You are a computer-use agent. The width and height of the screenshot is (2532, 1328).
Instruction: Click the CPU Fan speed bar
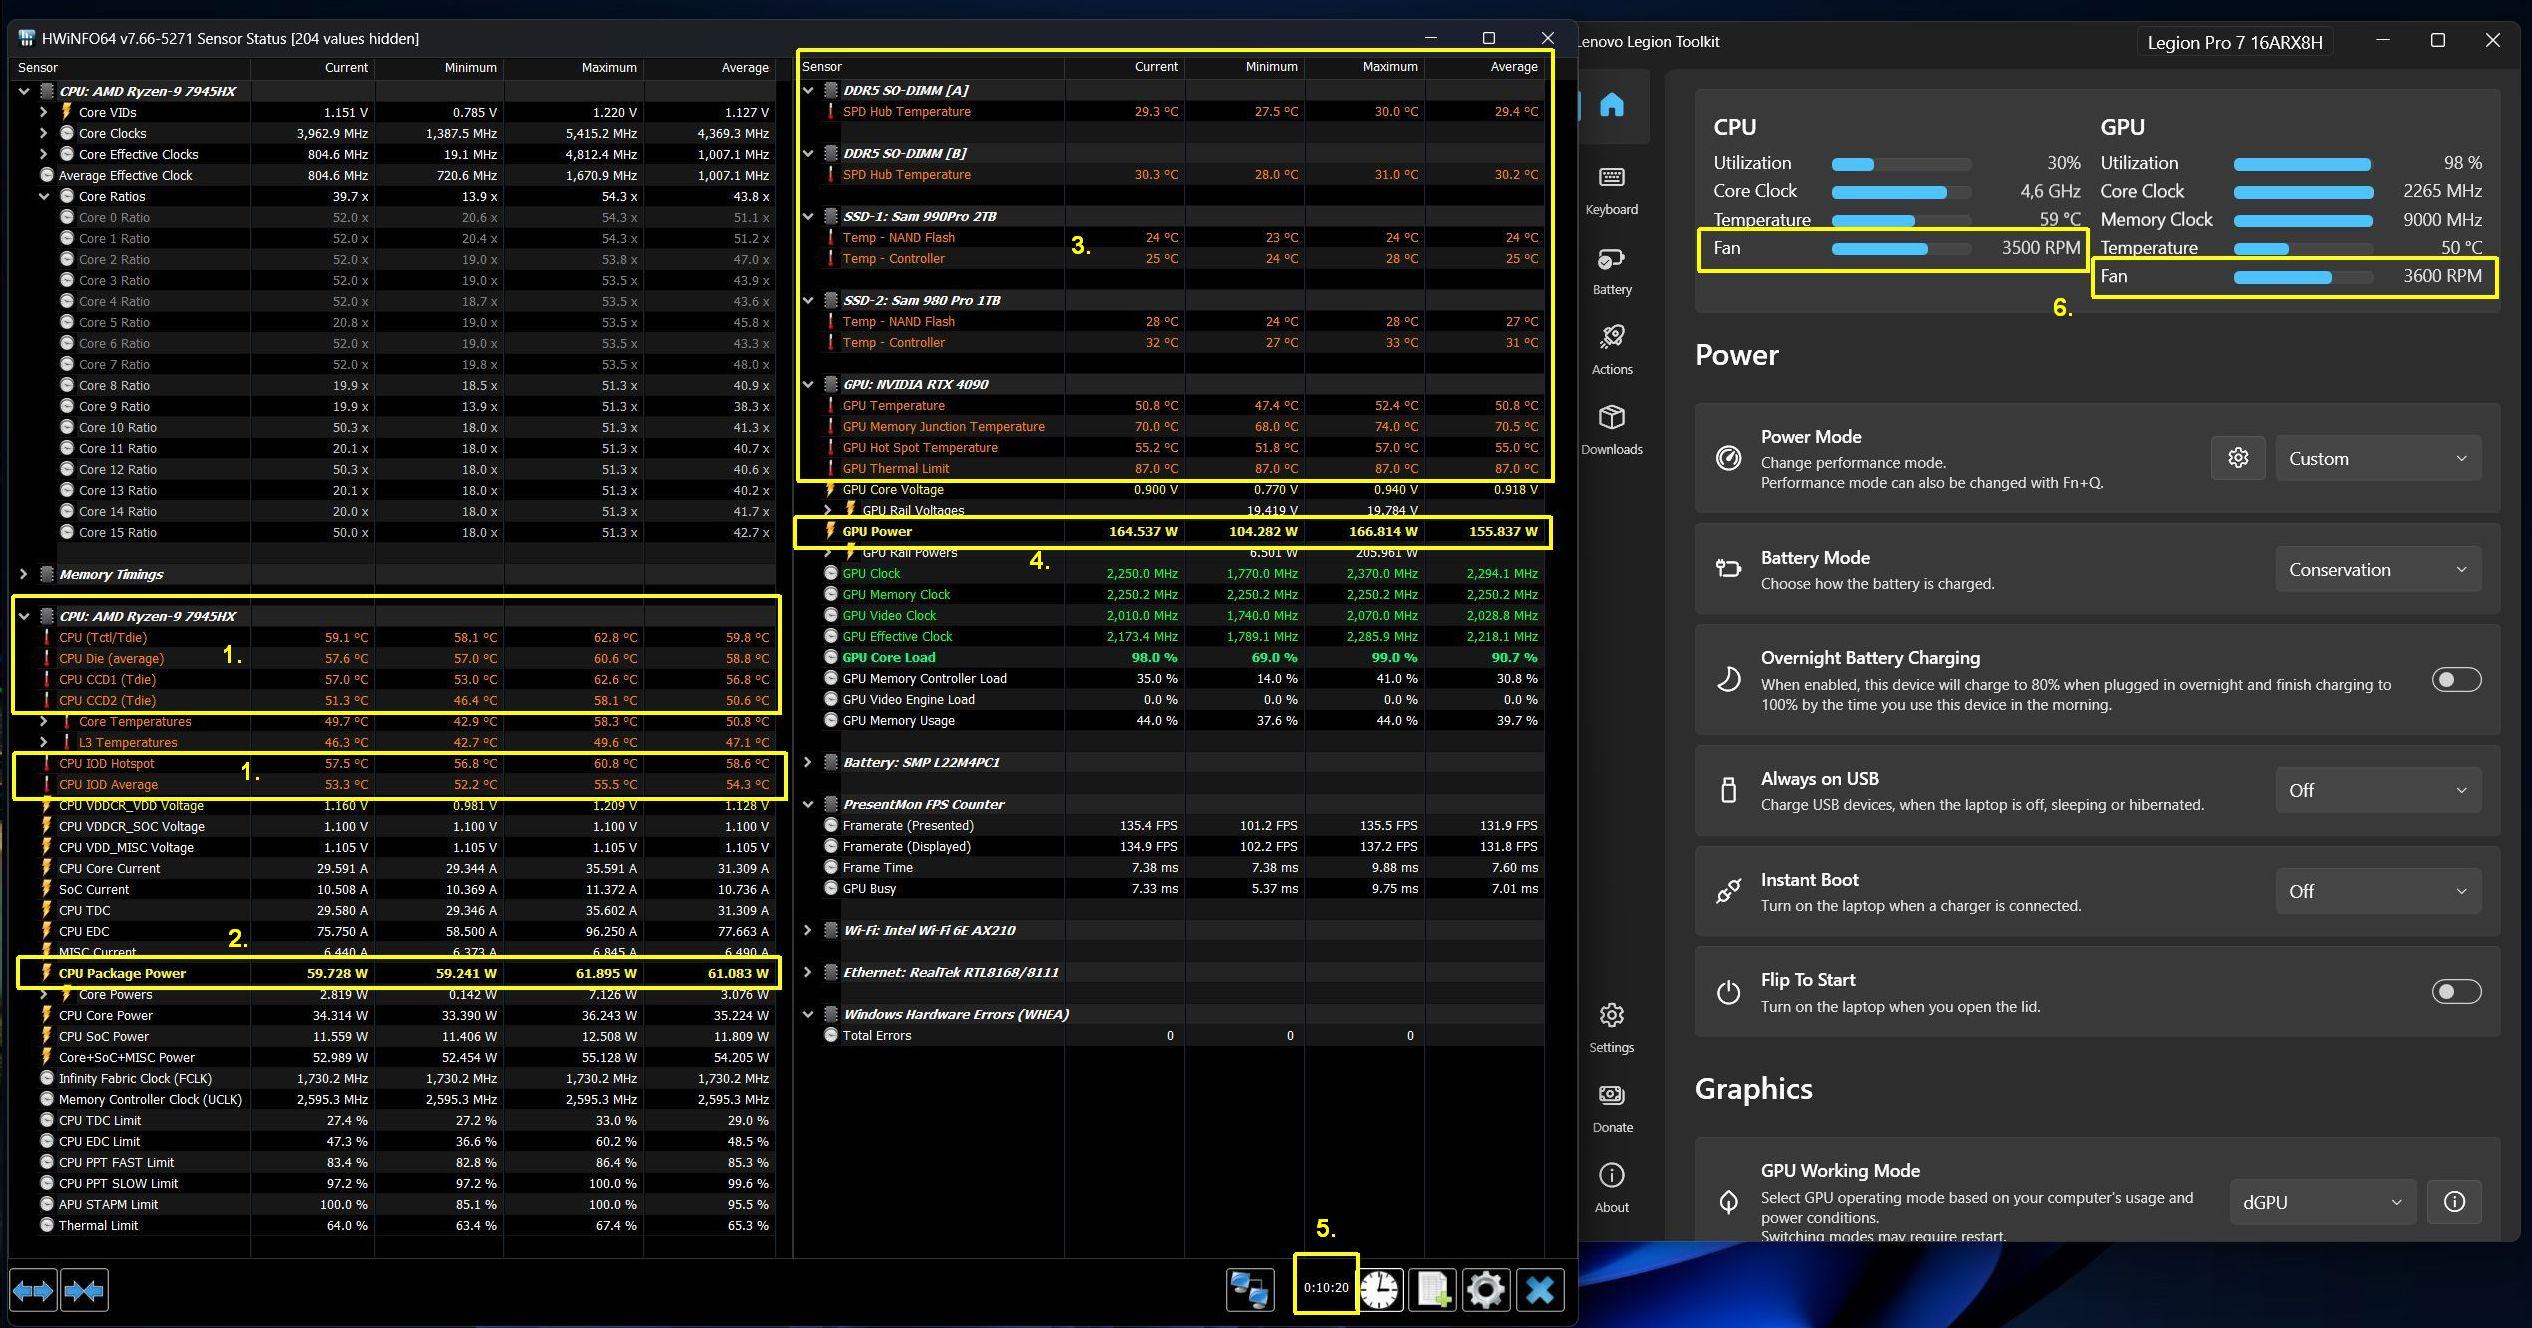[x=1901, y=248]
